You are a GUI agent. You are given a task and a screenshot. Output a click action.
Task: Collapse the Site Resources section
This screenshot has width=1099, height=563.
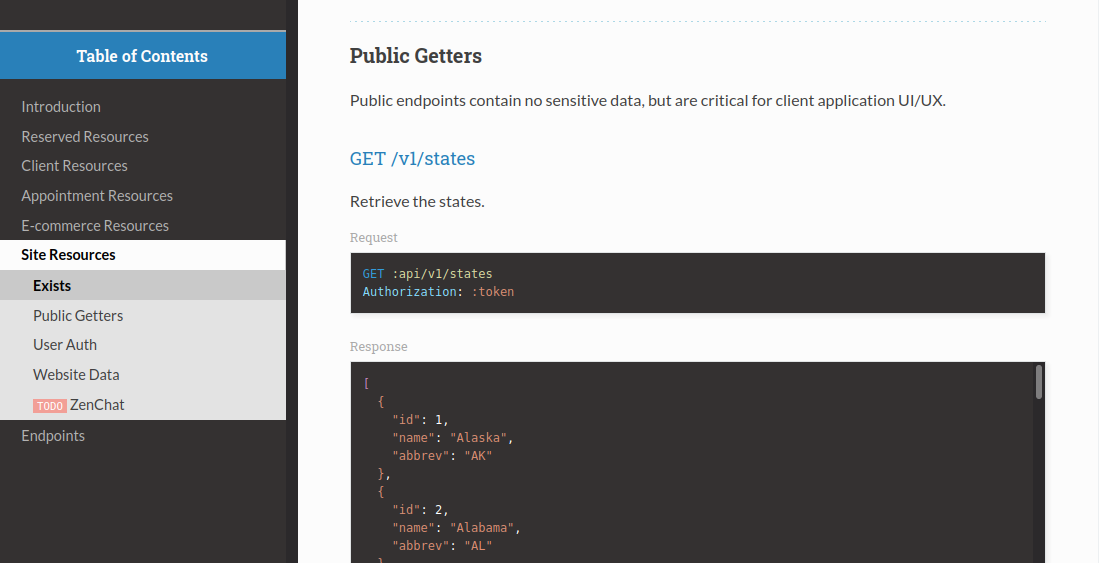[68, 255]
